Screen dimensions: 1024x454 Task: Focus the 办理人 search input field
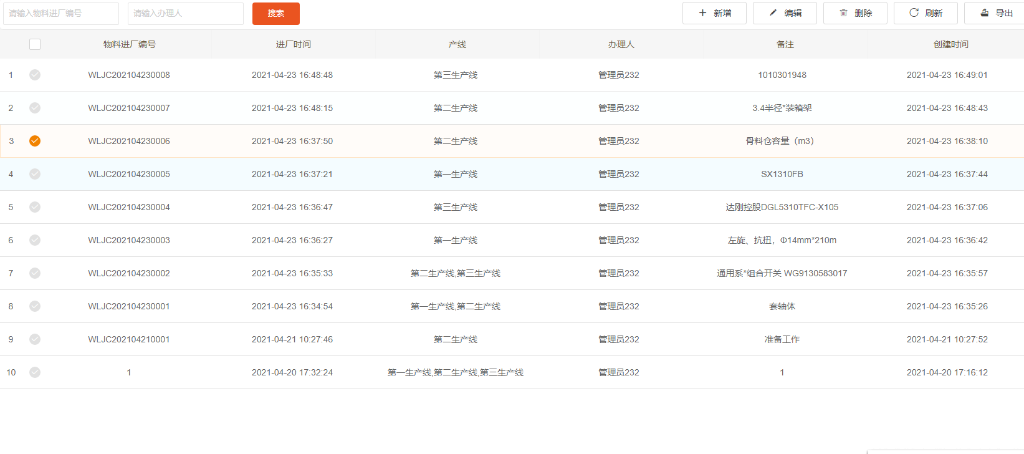[185, 13]
